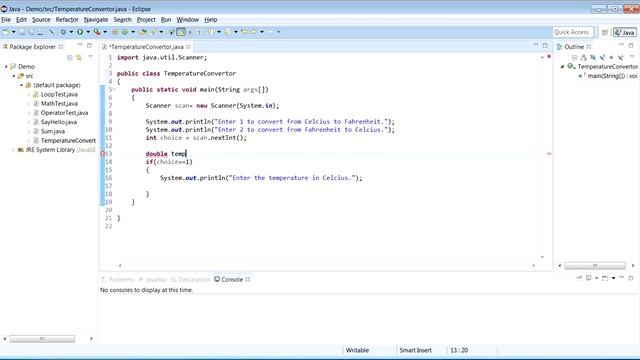Toggle Hide Non-Public Members in Outline
This screenshot has height=360, width=640.
(x=611, y=58)
